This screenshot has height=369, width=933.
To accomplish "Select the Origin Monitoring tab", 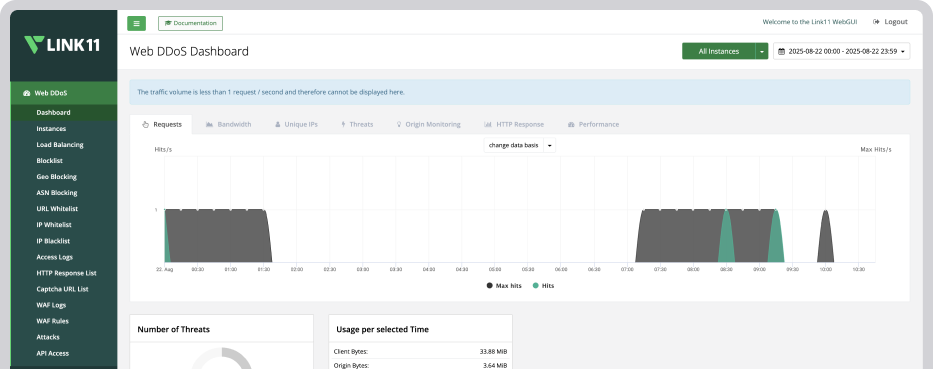I will 428,124.
